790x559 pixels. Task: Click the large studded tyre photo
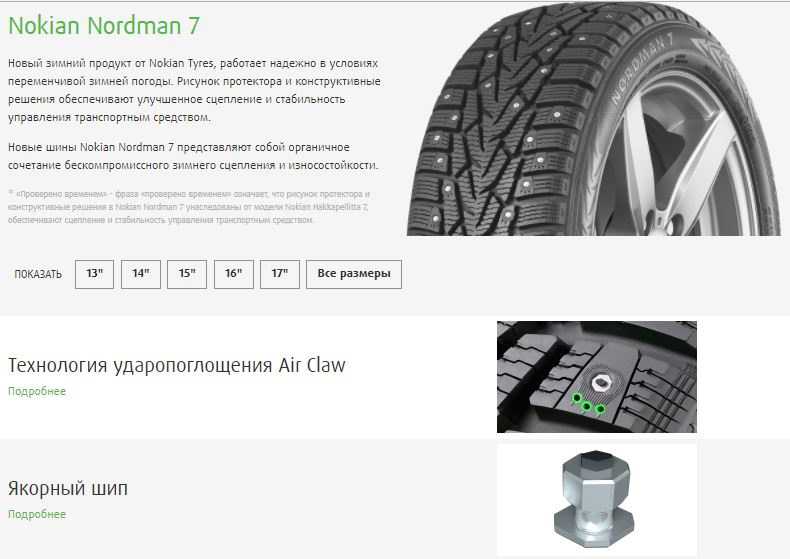tap(594, 119)
